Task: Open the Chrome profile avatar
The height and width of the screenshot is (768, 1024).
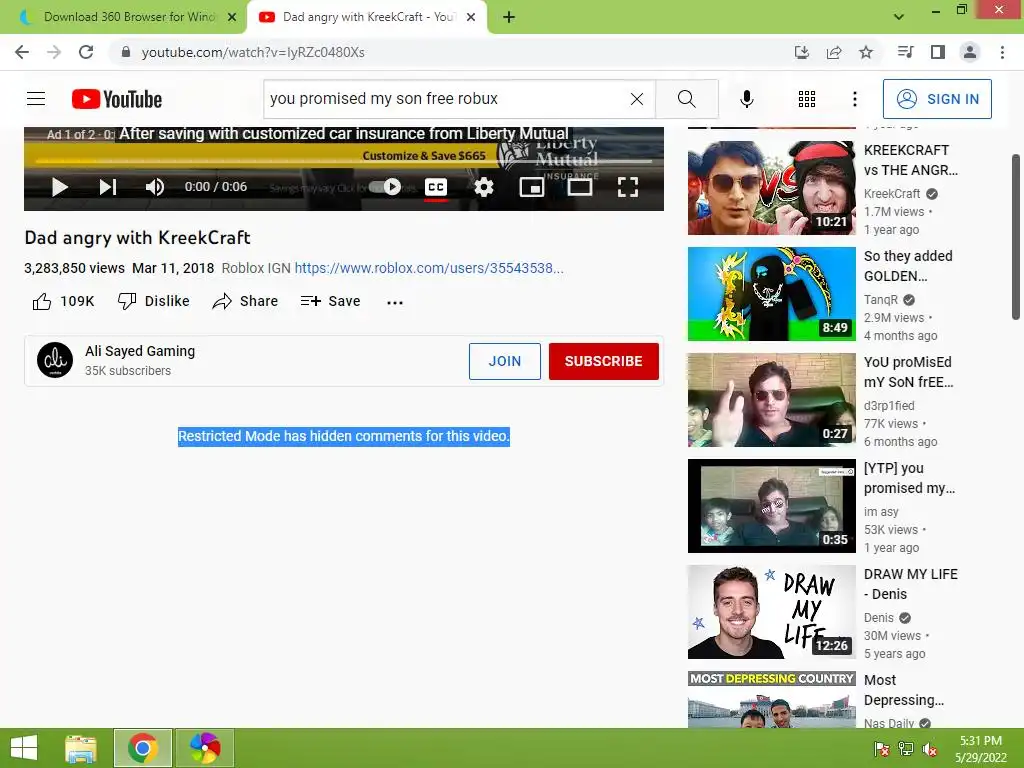Action: (970, 52)
